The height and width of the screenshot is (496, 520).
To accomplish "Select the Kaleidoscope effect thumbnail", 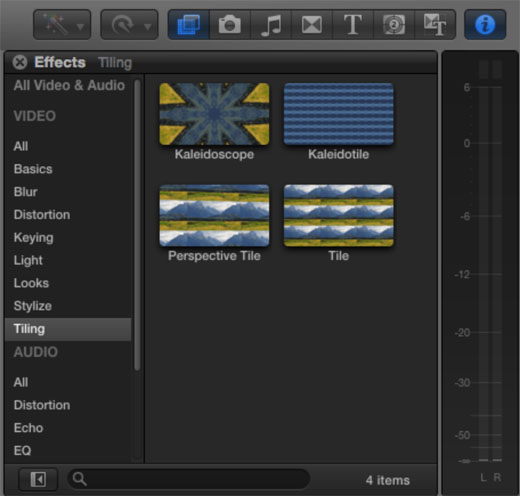I will [214, 114].
